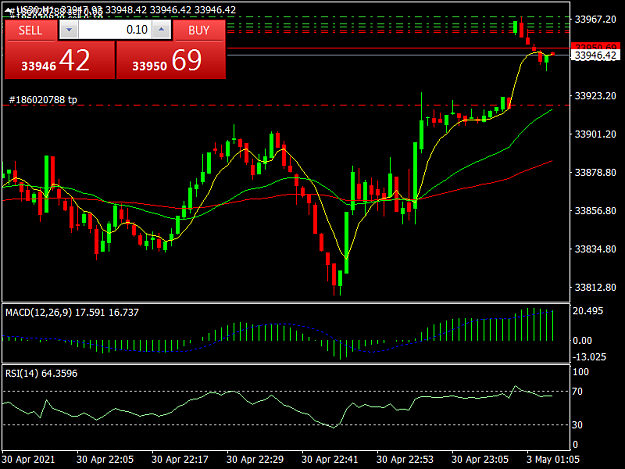Click the 20.495 MACD scale value
The image size is (625, 469).
pyautogui.click(x=588, y=311)
